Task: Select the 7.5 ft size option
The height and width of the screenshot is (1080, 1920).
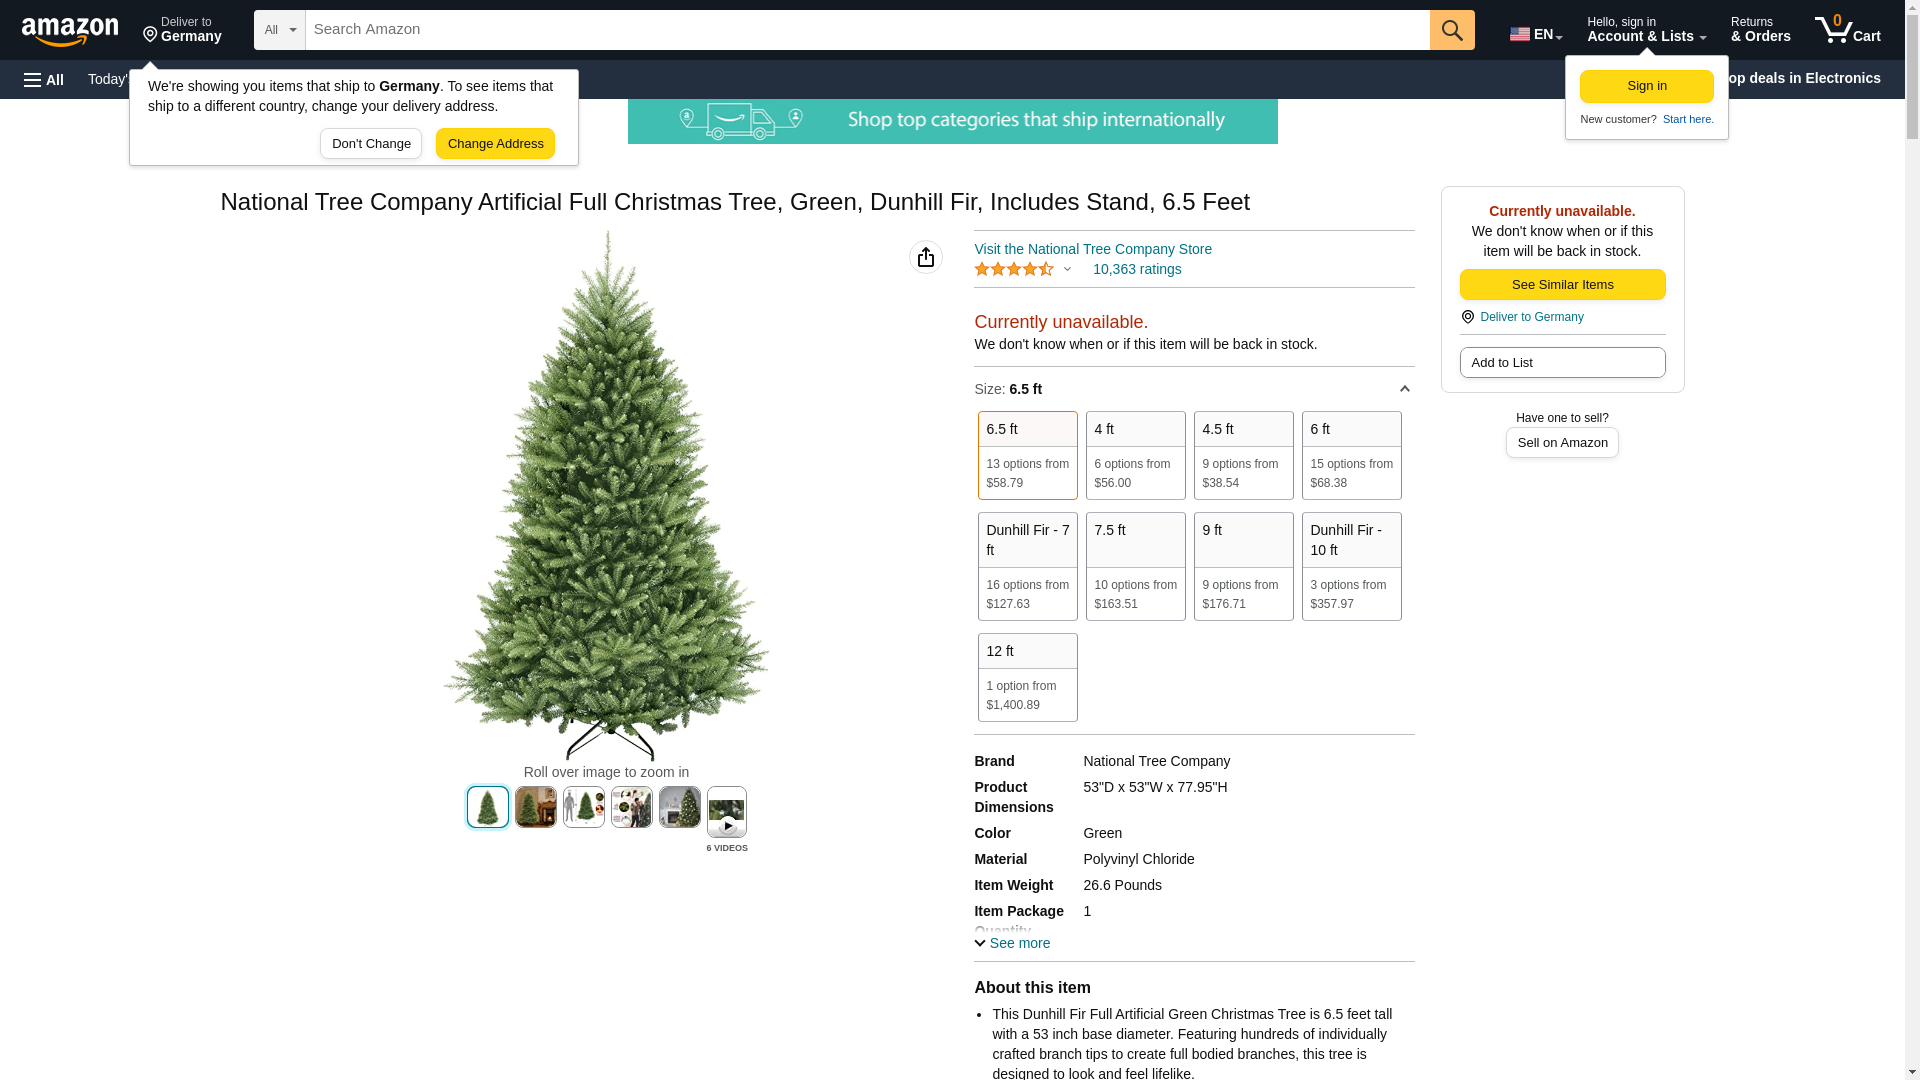Action: pos(1136,566)
